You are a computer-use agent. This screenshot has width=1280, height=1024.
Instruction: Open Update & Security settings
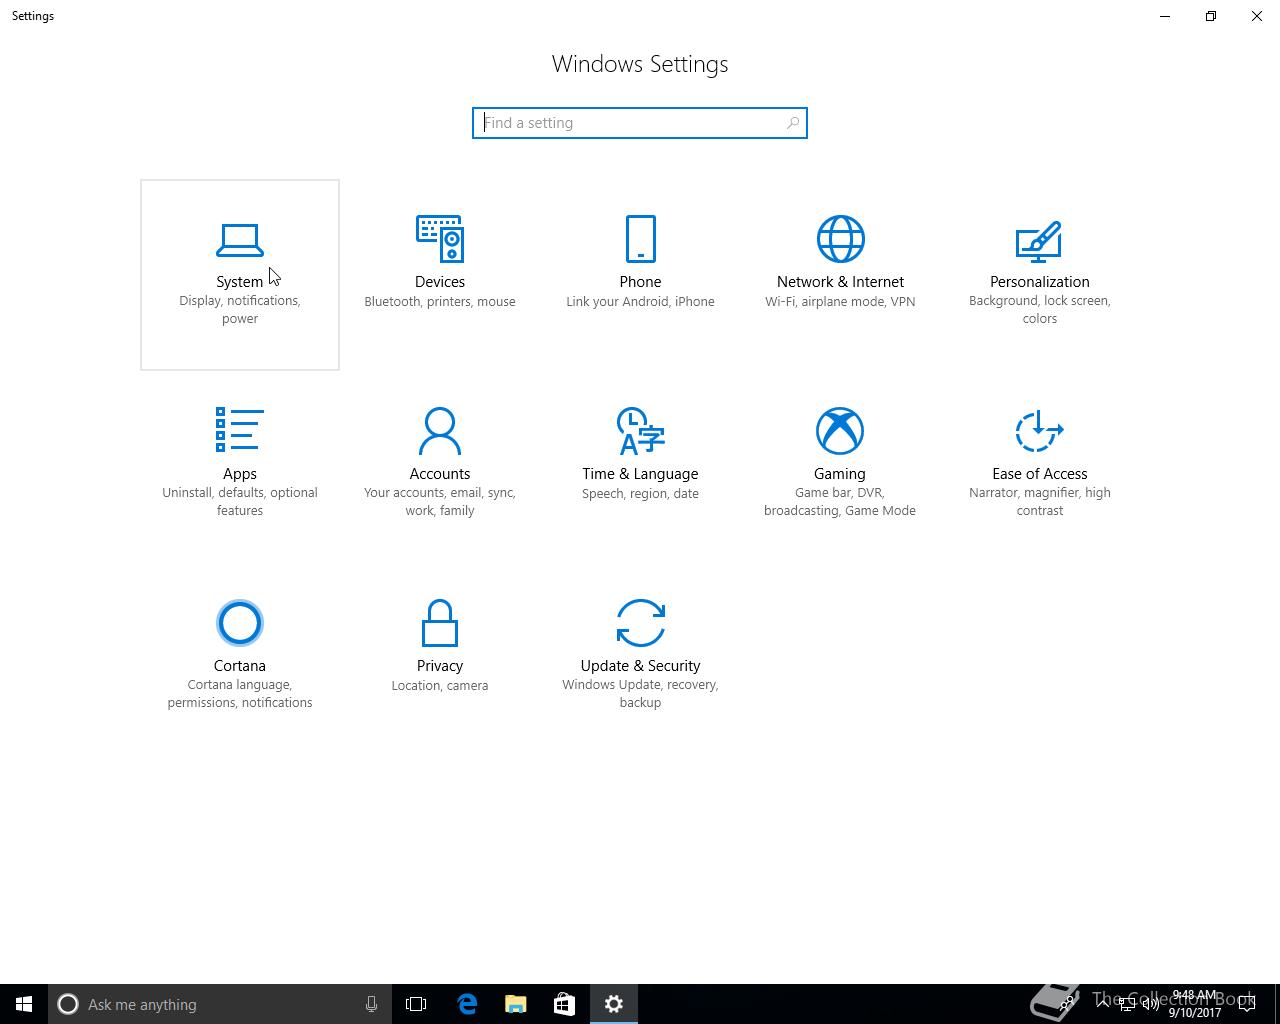tap(640, 659)
